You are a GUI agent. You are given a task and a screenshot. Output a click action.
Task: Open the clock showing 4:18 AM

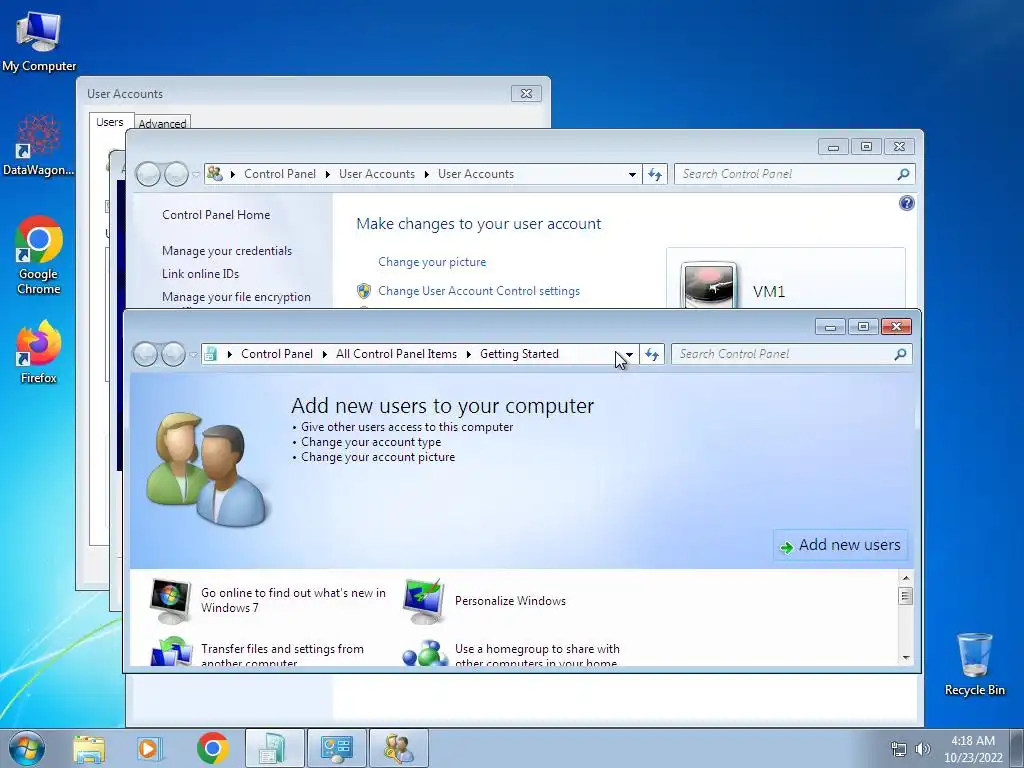tap(973, 749)
